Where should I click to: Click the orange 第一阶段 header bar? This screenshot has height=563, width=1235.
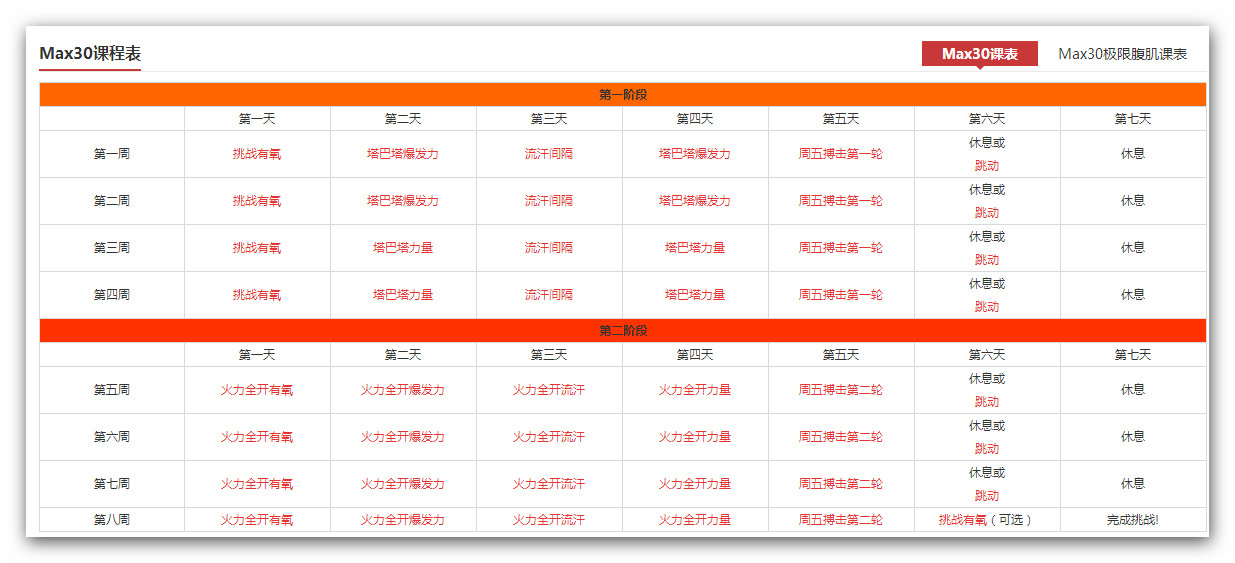pyautogui.click(x=623, y=95)
